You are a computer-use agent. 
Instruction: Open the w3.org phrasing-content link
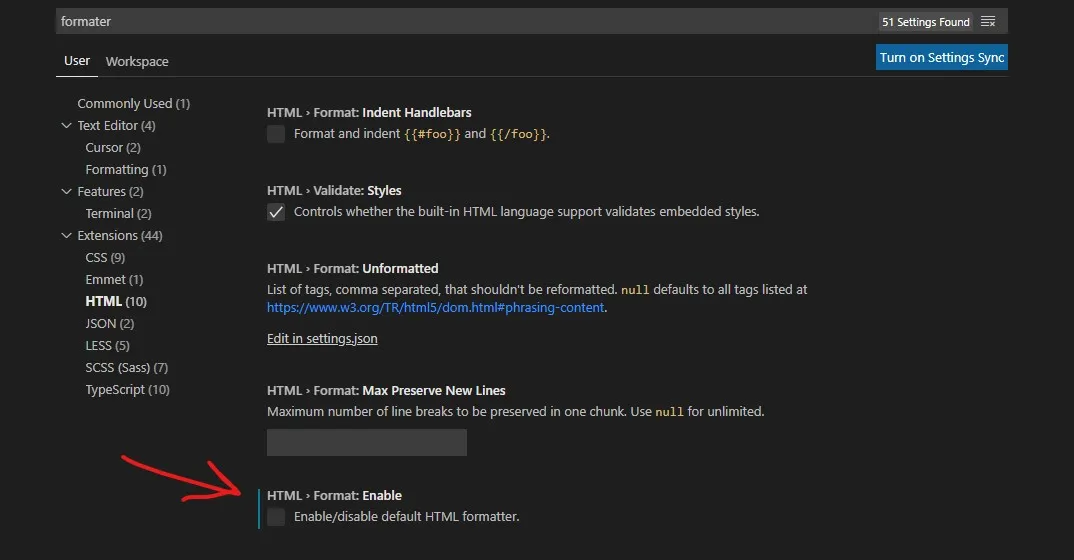[435, 307]
